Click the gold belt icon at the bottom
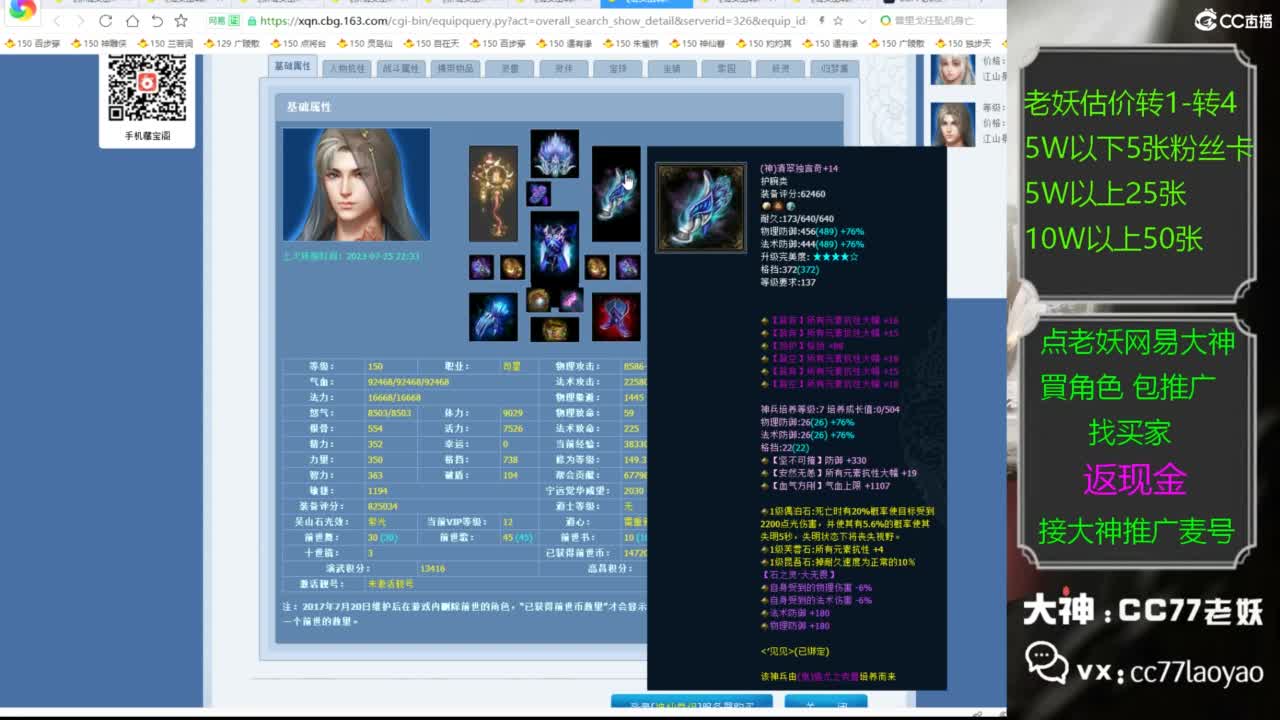Screen dimensions: 1280x720 (554, 329)
